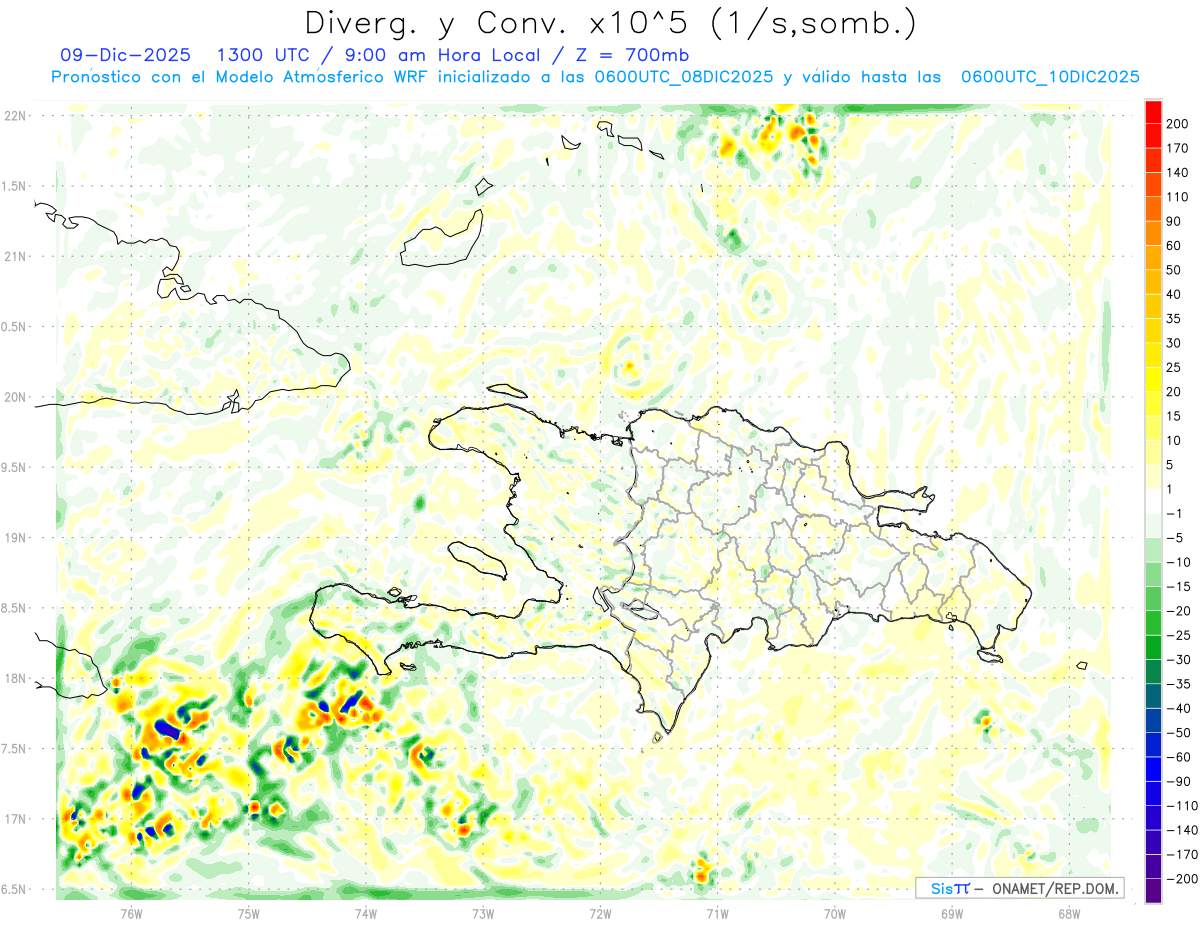
Task: Click the '20N' latitude label
Action: [14, 397]
